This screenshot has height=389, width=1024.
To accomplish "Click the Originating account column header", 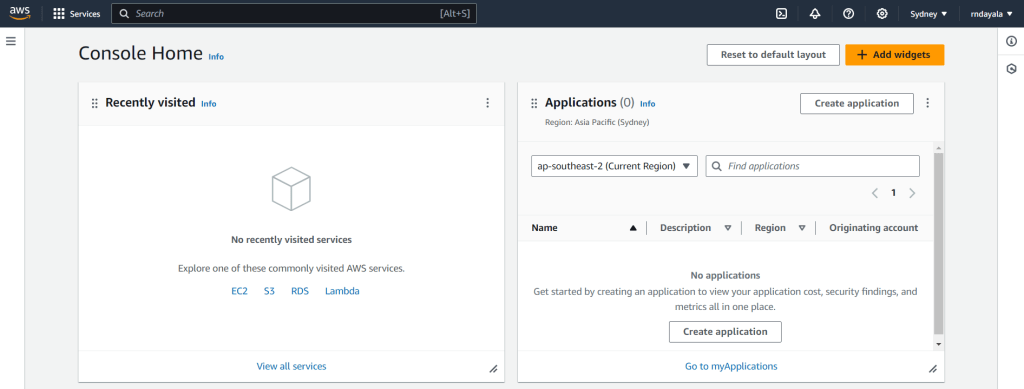I will 873,228.
